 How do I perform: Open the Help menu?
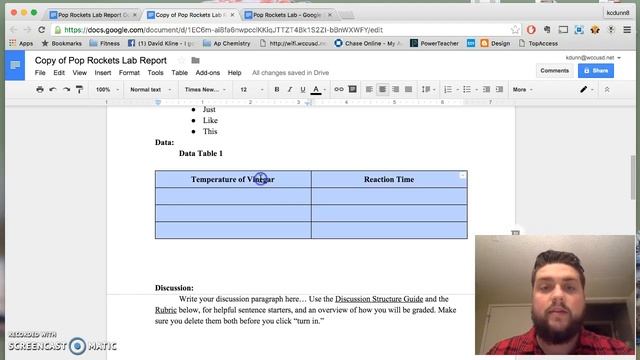coord(234,73)
